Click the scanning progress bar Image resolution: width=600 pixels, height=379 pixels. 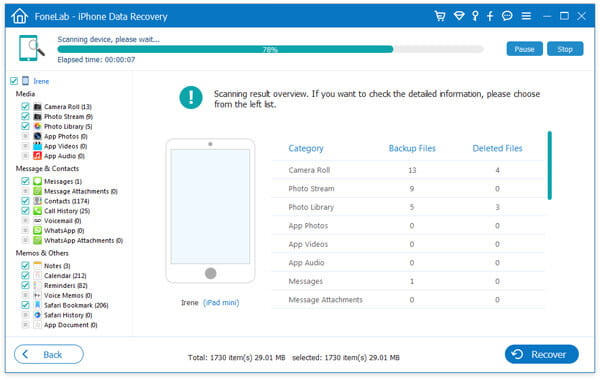pos(270,49)
